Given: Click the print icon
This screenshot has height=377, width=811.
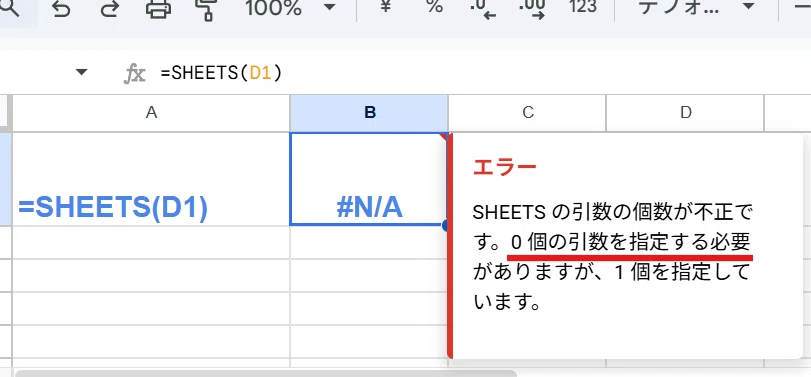Looking at the screenshot, I should click(x=158, y=9).
